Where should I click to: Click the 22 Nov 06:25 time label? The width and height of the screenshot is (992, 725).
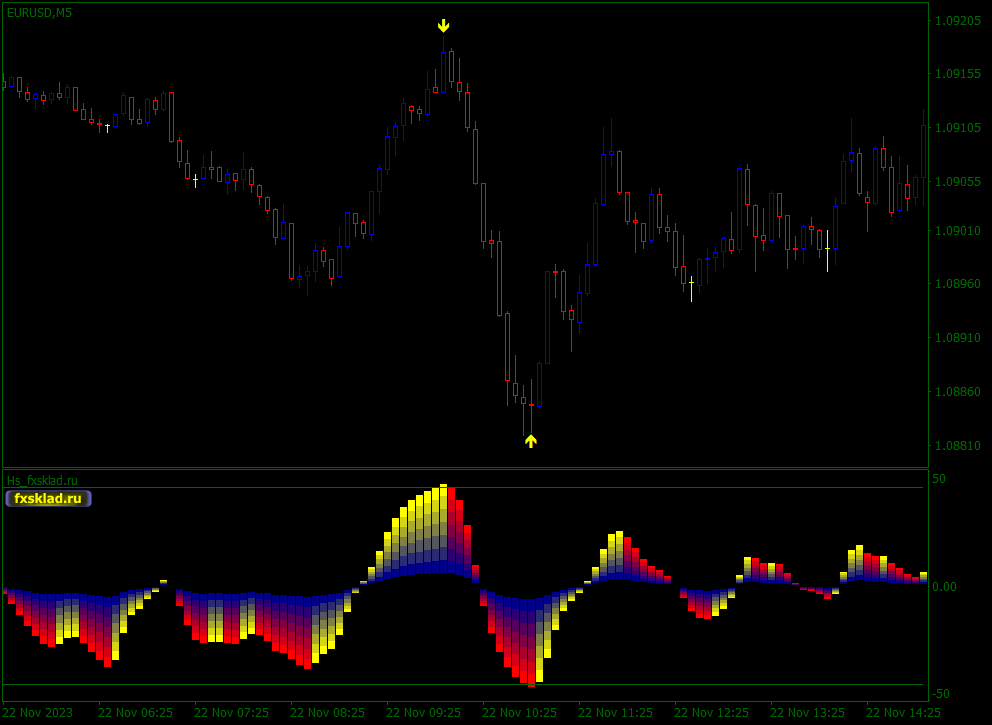click(135, 712)
